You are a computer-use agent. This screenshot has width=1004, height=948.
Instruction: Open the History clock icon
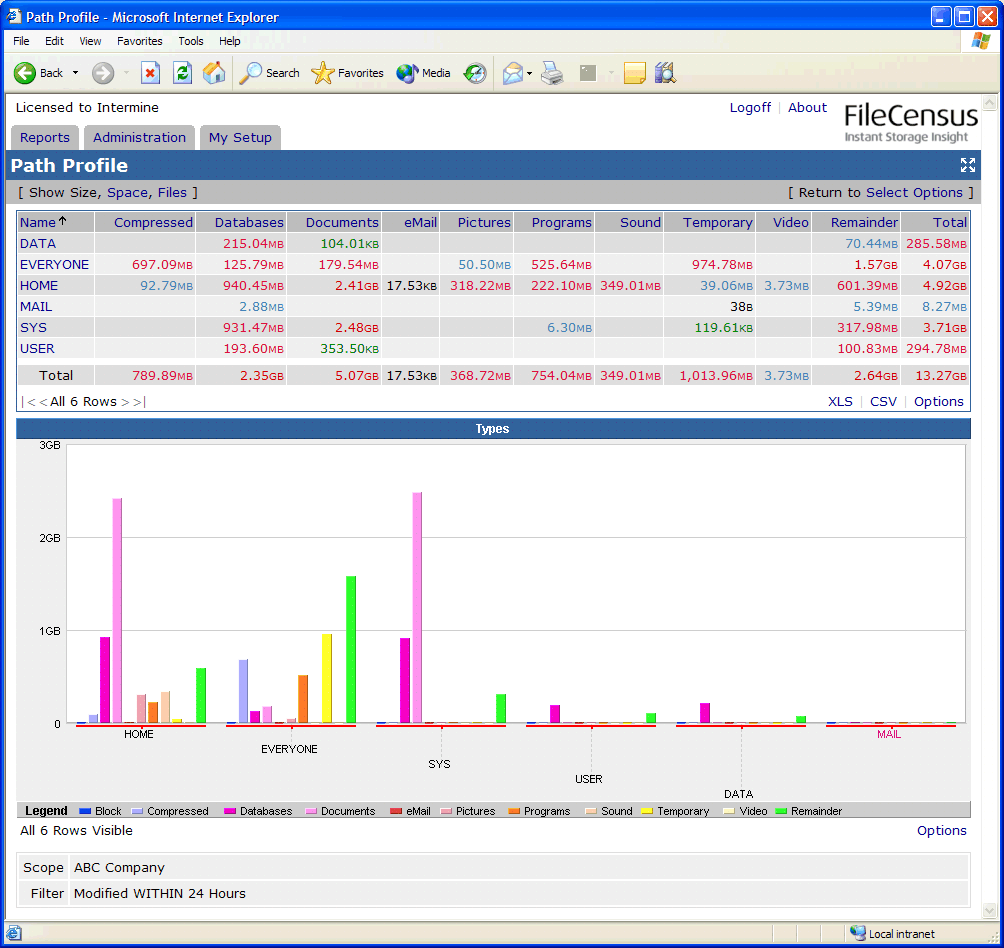click(x=475, y=73)
